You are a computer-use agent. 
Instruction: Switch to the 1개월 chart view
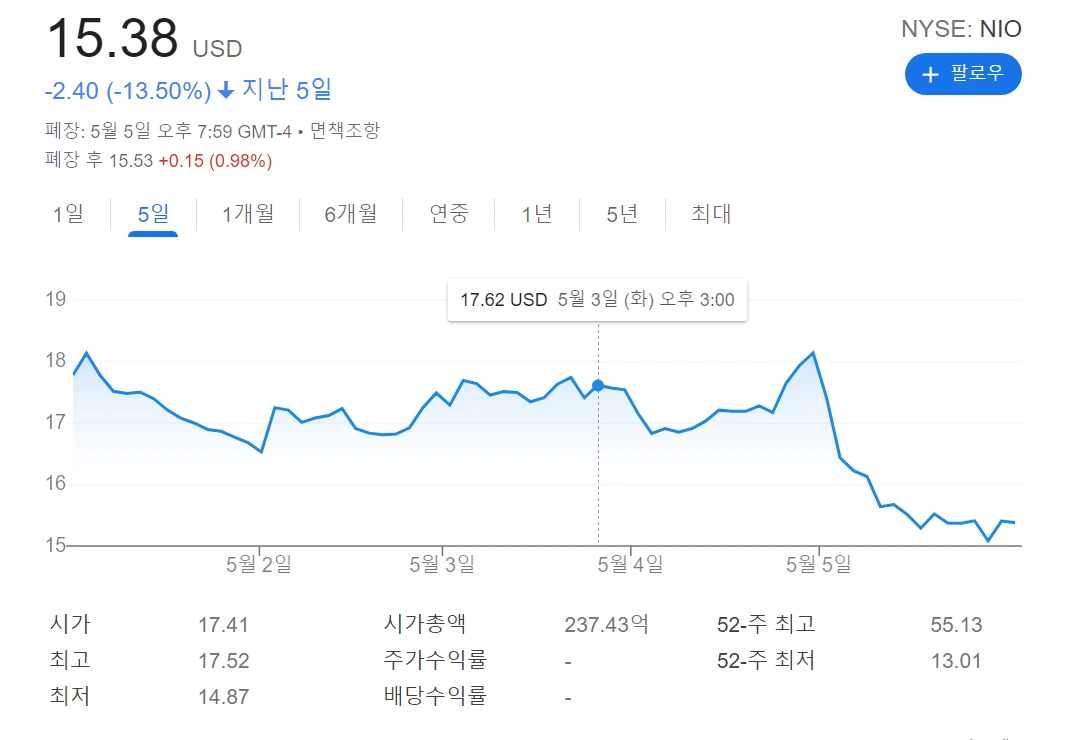pyautogui.click(x=247, y=214)
